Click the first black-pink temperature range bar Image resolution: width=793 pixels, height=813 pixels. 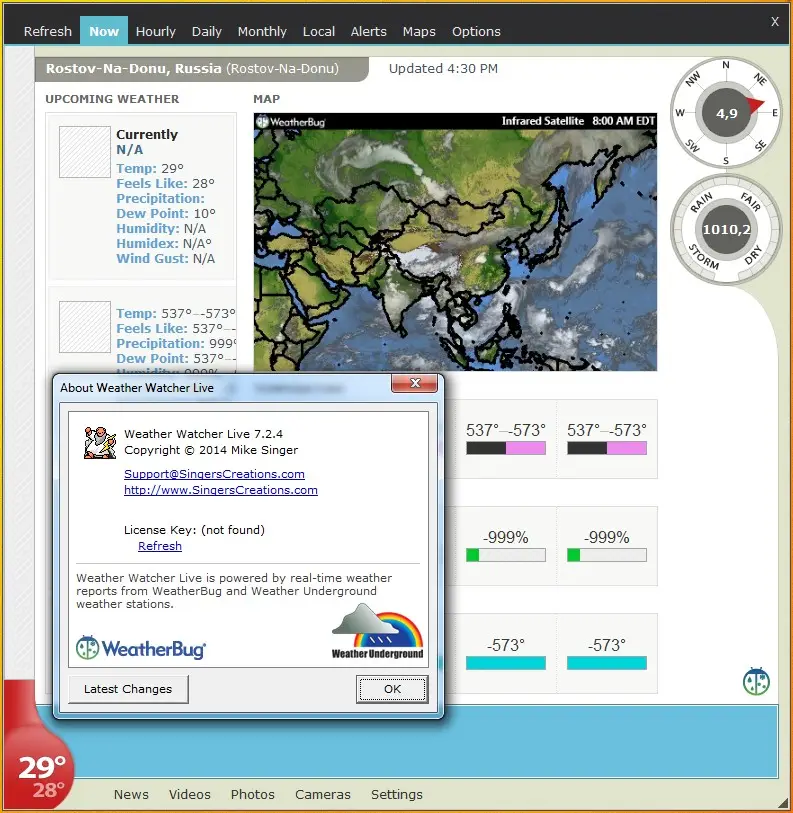(506, 448)
